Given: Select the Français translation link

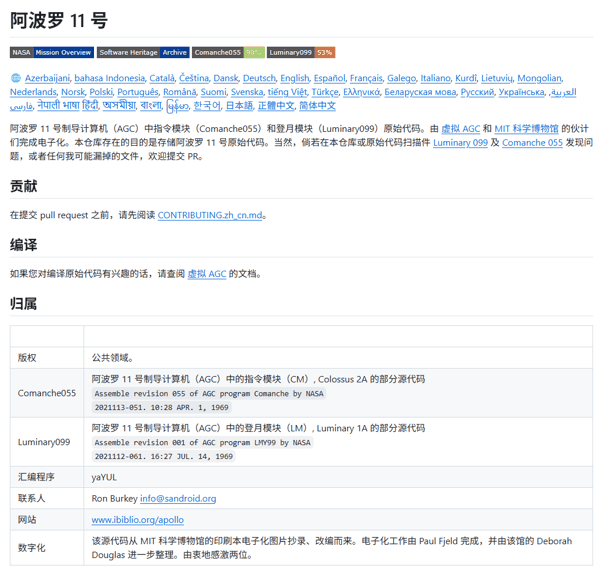Looking at the screenshot, I should coord(366,79).
